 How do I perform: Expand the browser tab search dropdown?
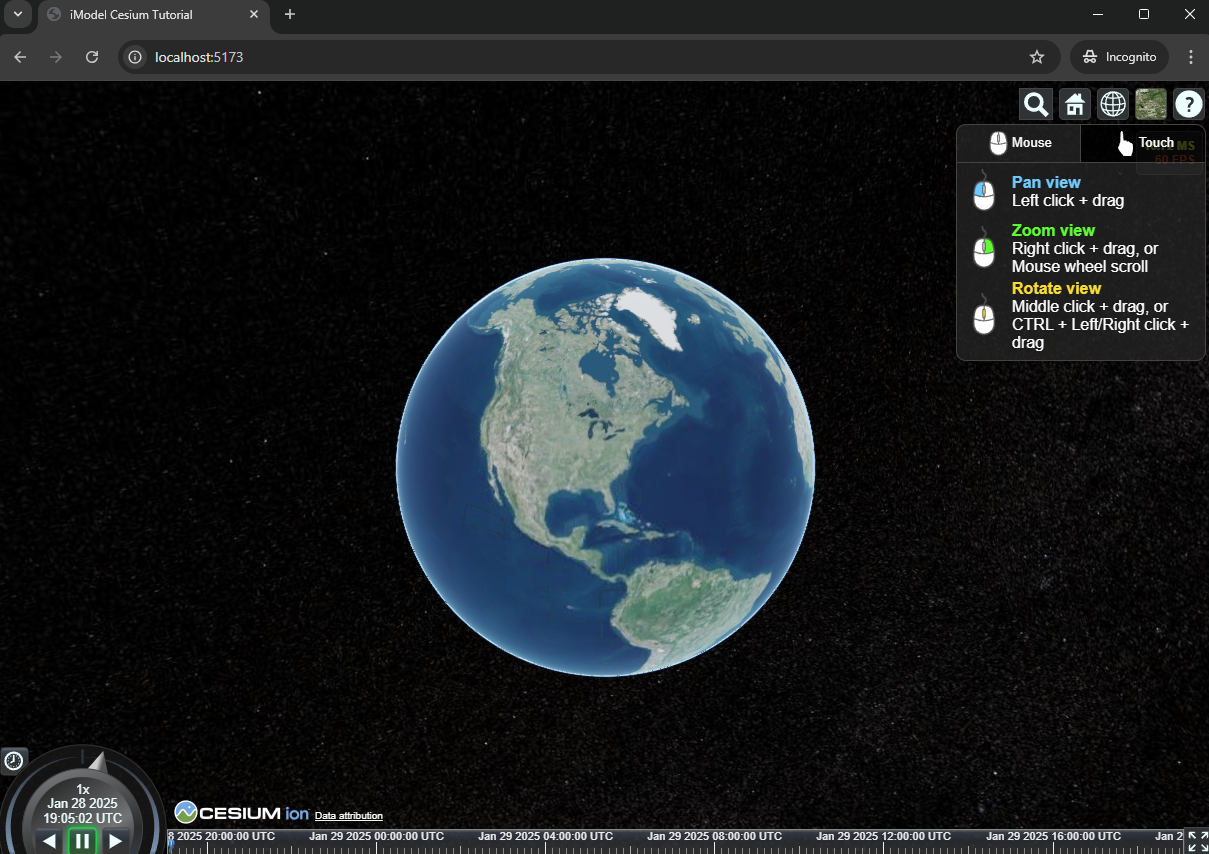pos(17,14)
